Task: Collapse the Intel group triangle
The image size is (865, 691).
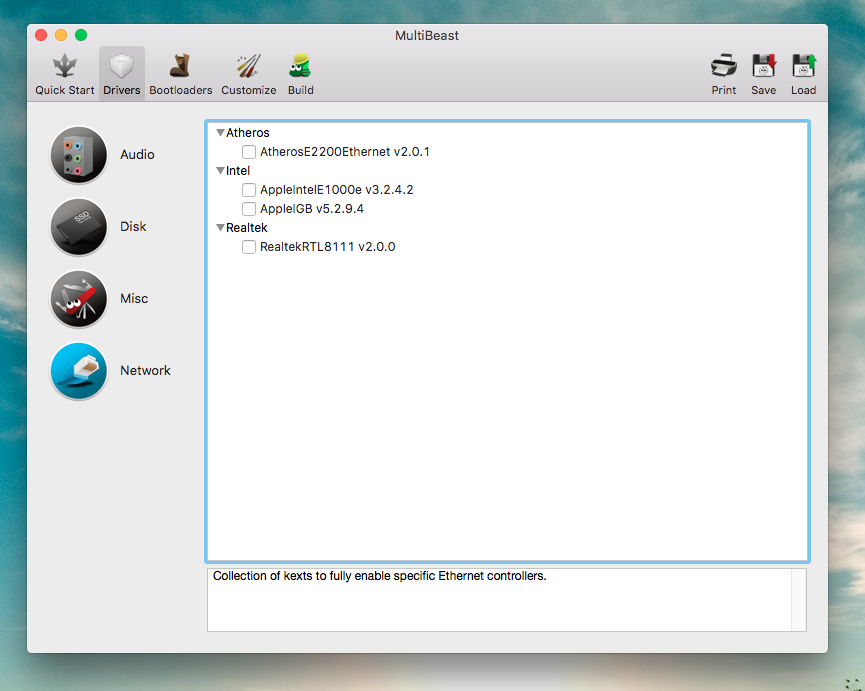Action: [x=220, y=170]
